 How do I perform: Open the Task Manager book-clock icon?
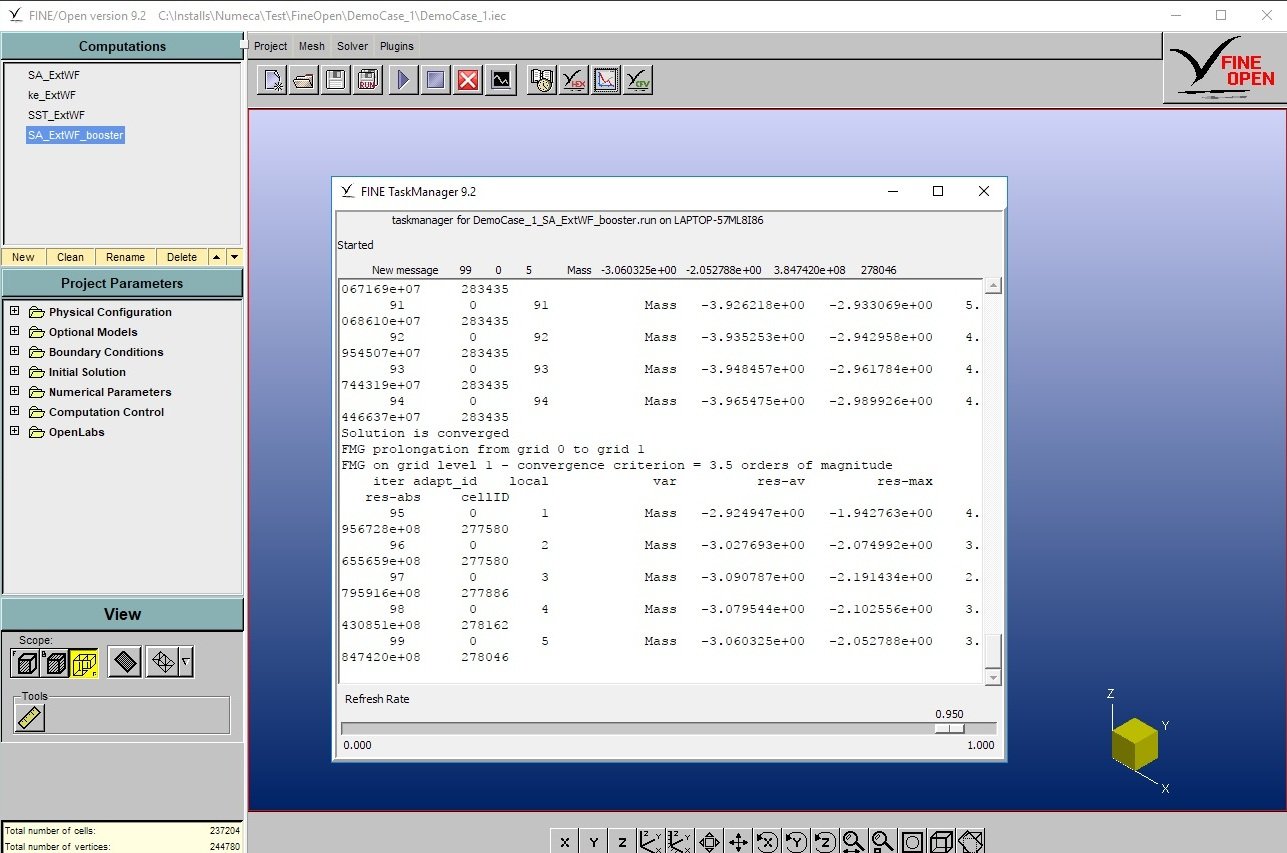click(541, 80)
